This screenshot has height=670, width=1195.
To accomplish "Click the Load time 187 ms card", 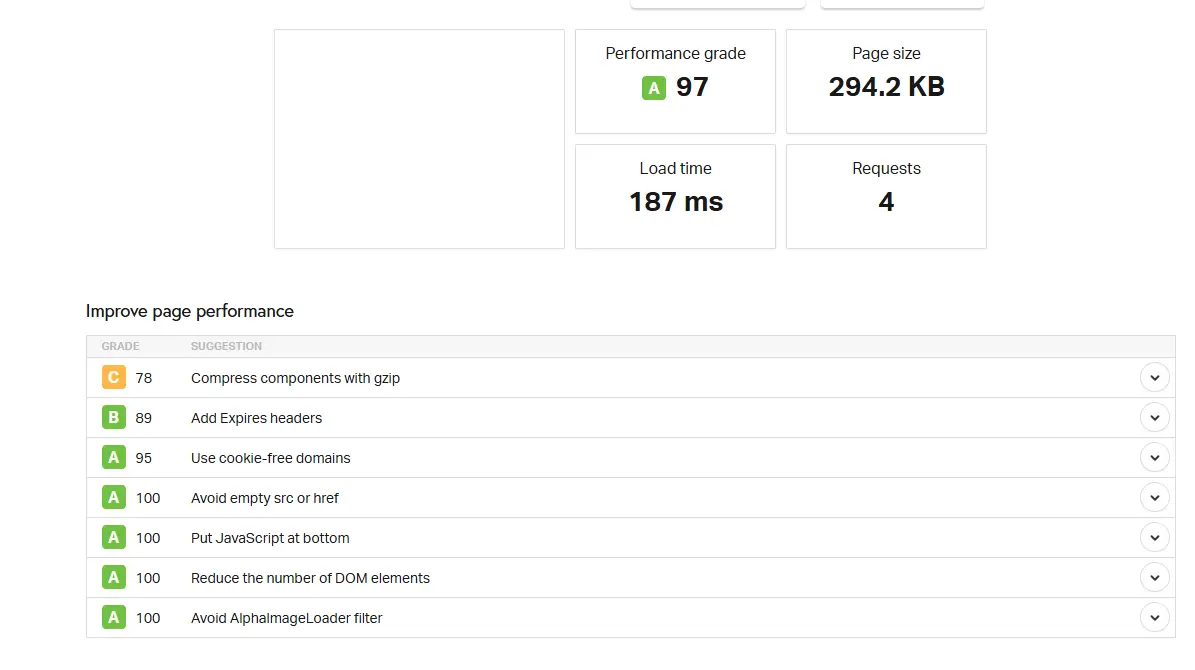I will coord(675,196).
